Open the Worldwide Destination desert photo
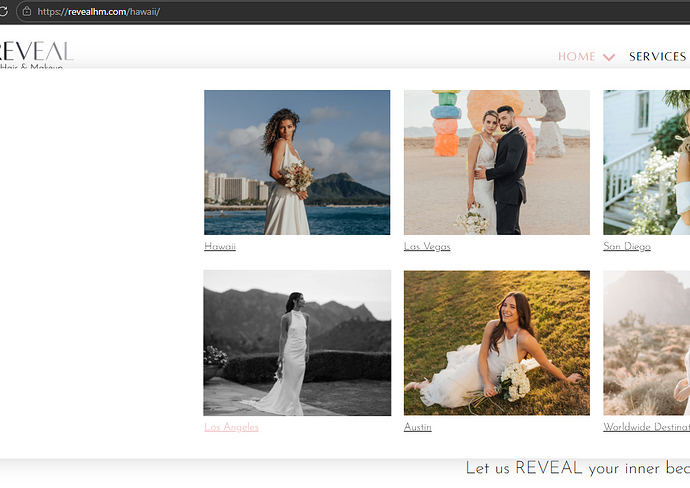The width and height of the screenshot is (690, 488). tap(646, 343)
